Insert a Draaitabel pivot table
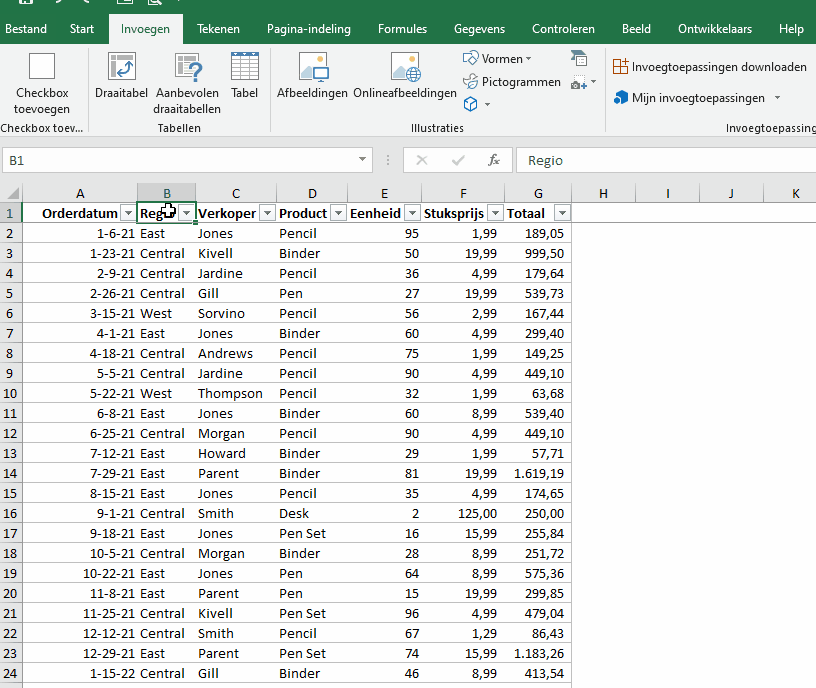The image size is (816, 688). [121, 76]
